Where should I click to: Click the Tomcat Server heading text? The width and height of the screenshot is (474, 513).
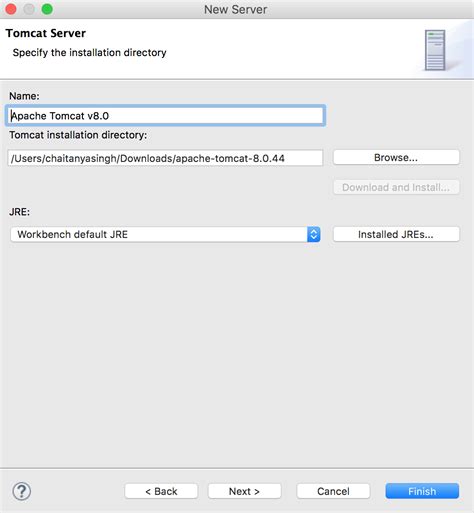coord(46,33)
